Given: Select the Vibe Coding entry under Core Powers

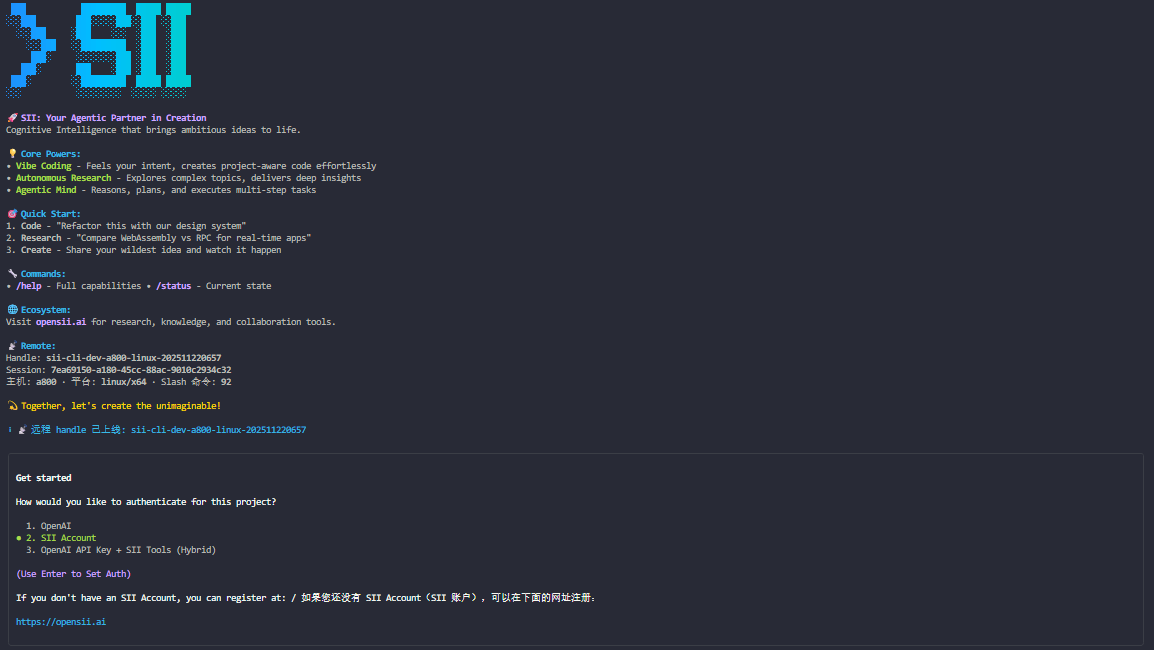Looking at the screenshot, I should click(44, 165).
